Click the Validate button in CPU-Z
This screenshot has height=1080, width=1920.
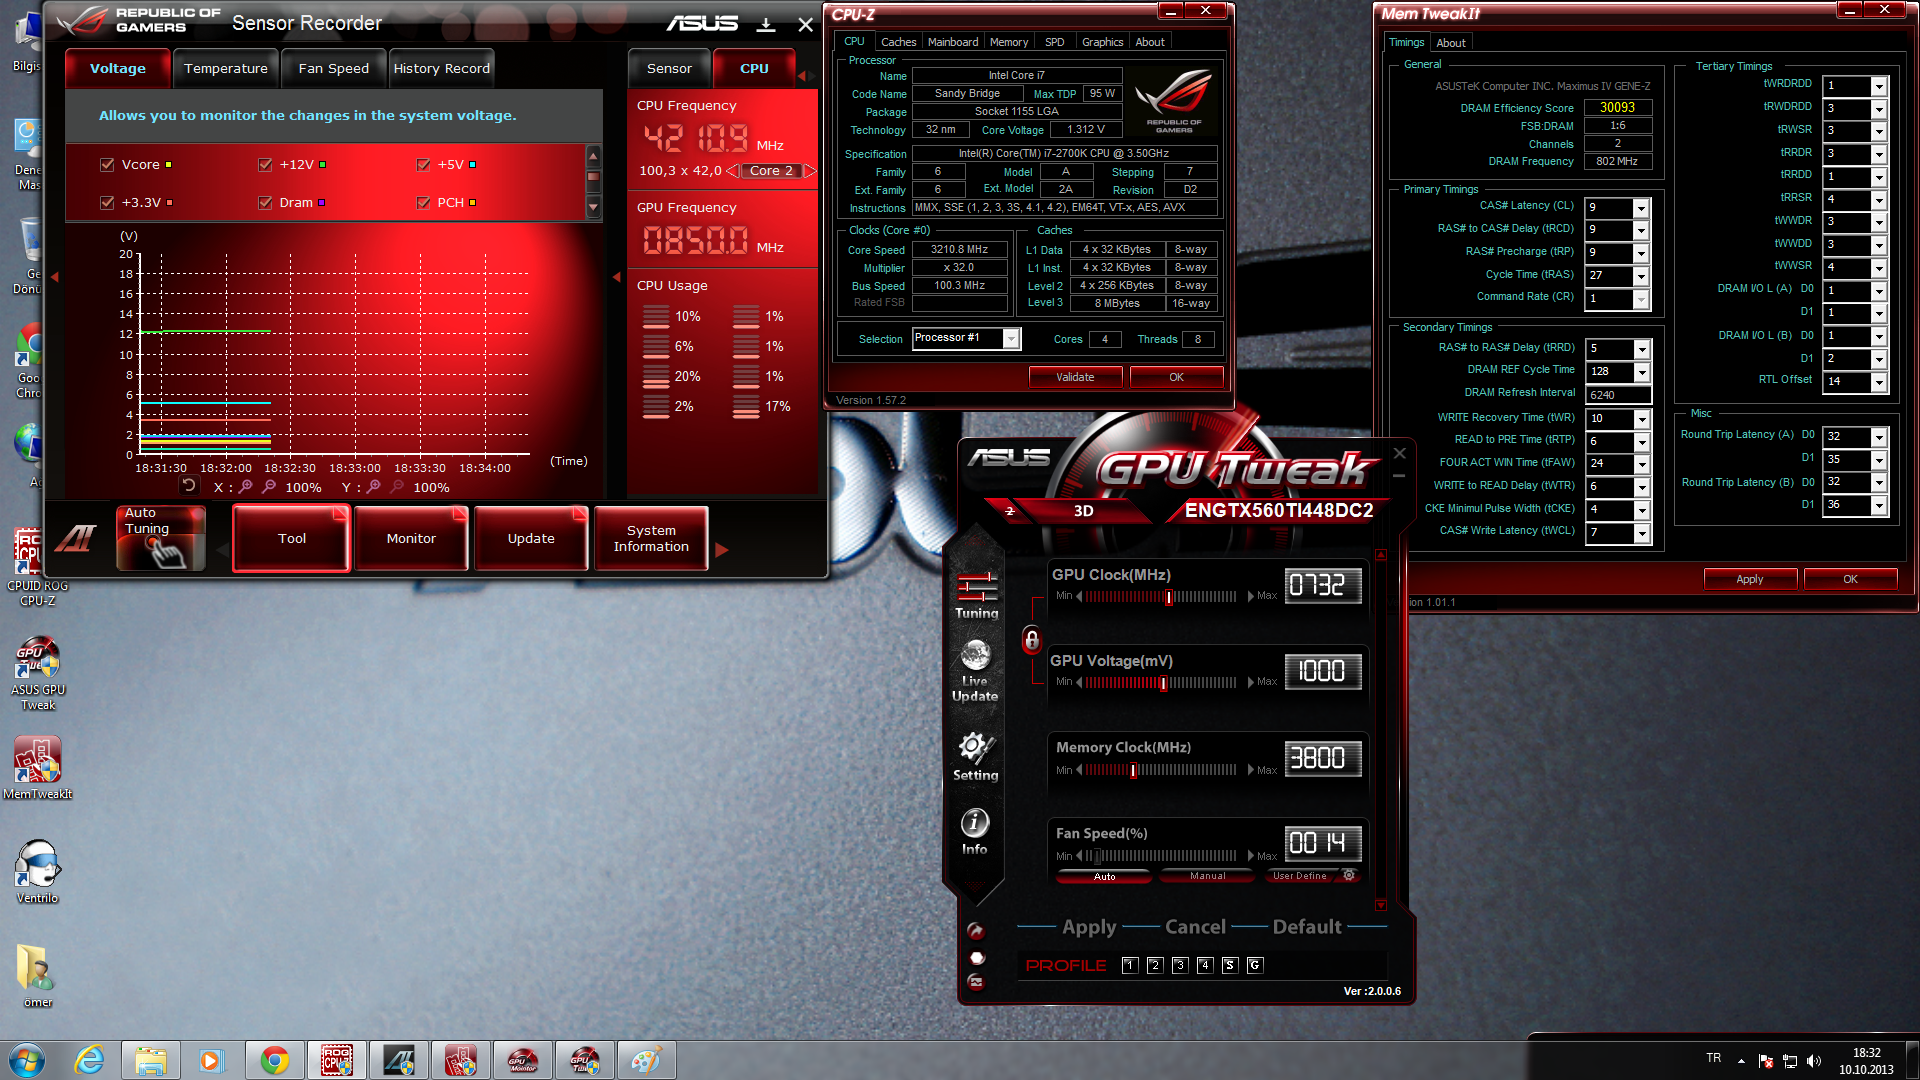click(1075, 377)
